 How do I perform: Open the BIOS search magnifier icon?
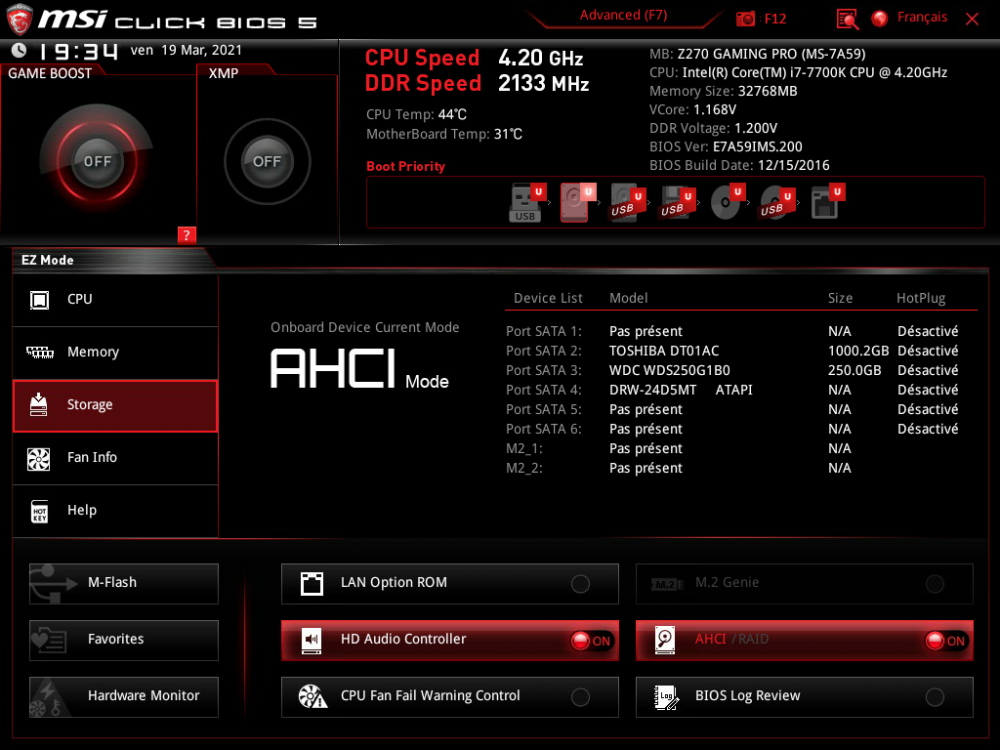point(847,18)
